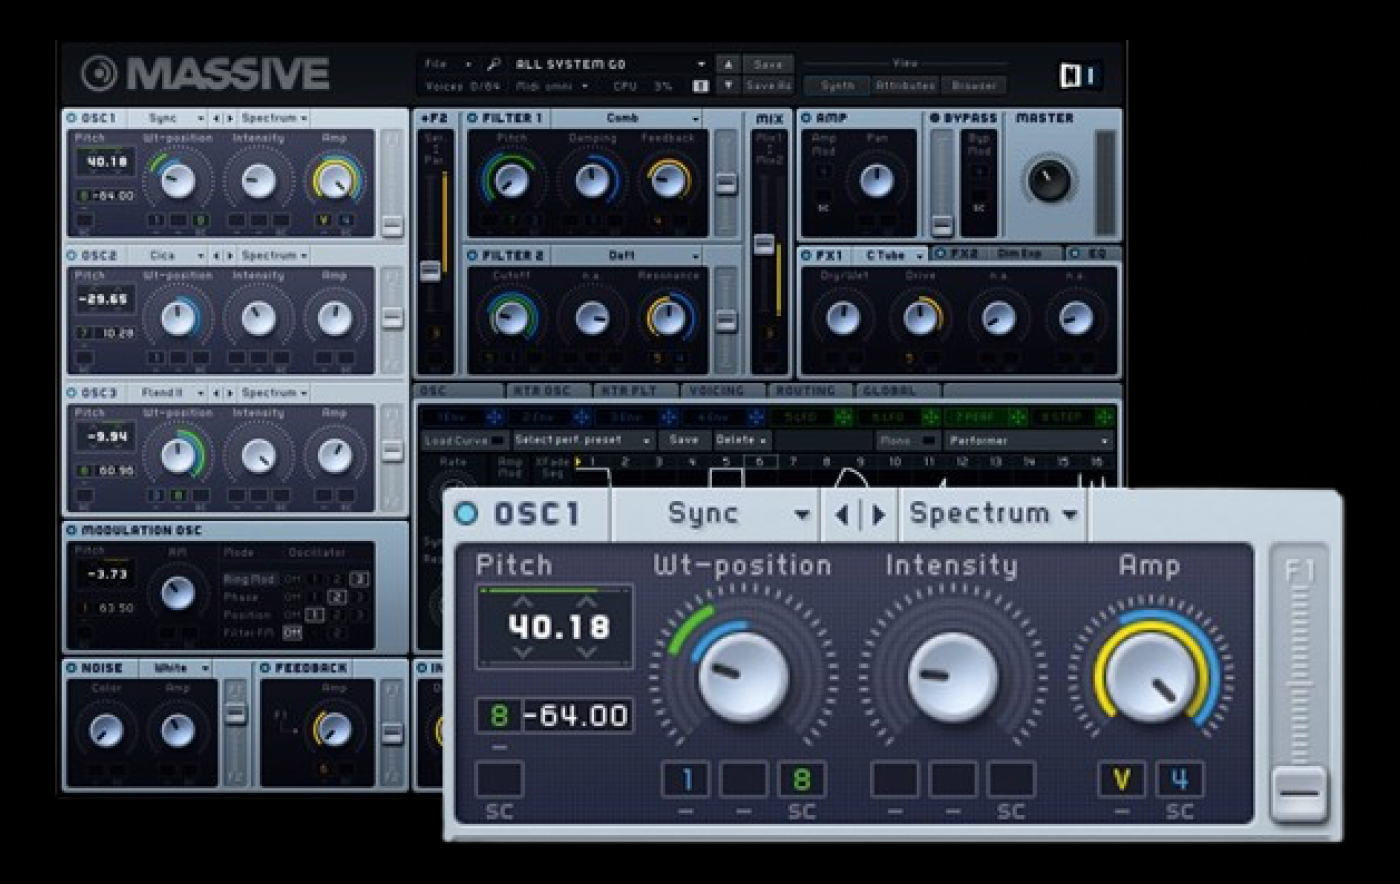Click yellow V modulation slot under enlarged Amp
The width and height of the screenshot is (1400, 884).
coord(1121,779)
